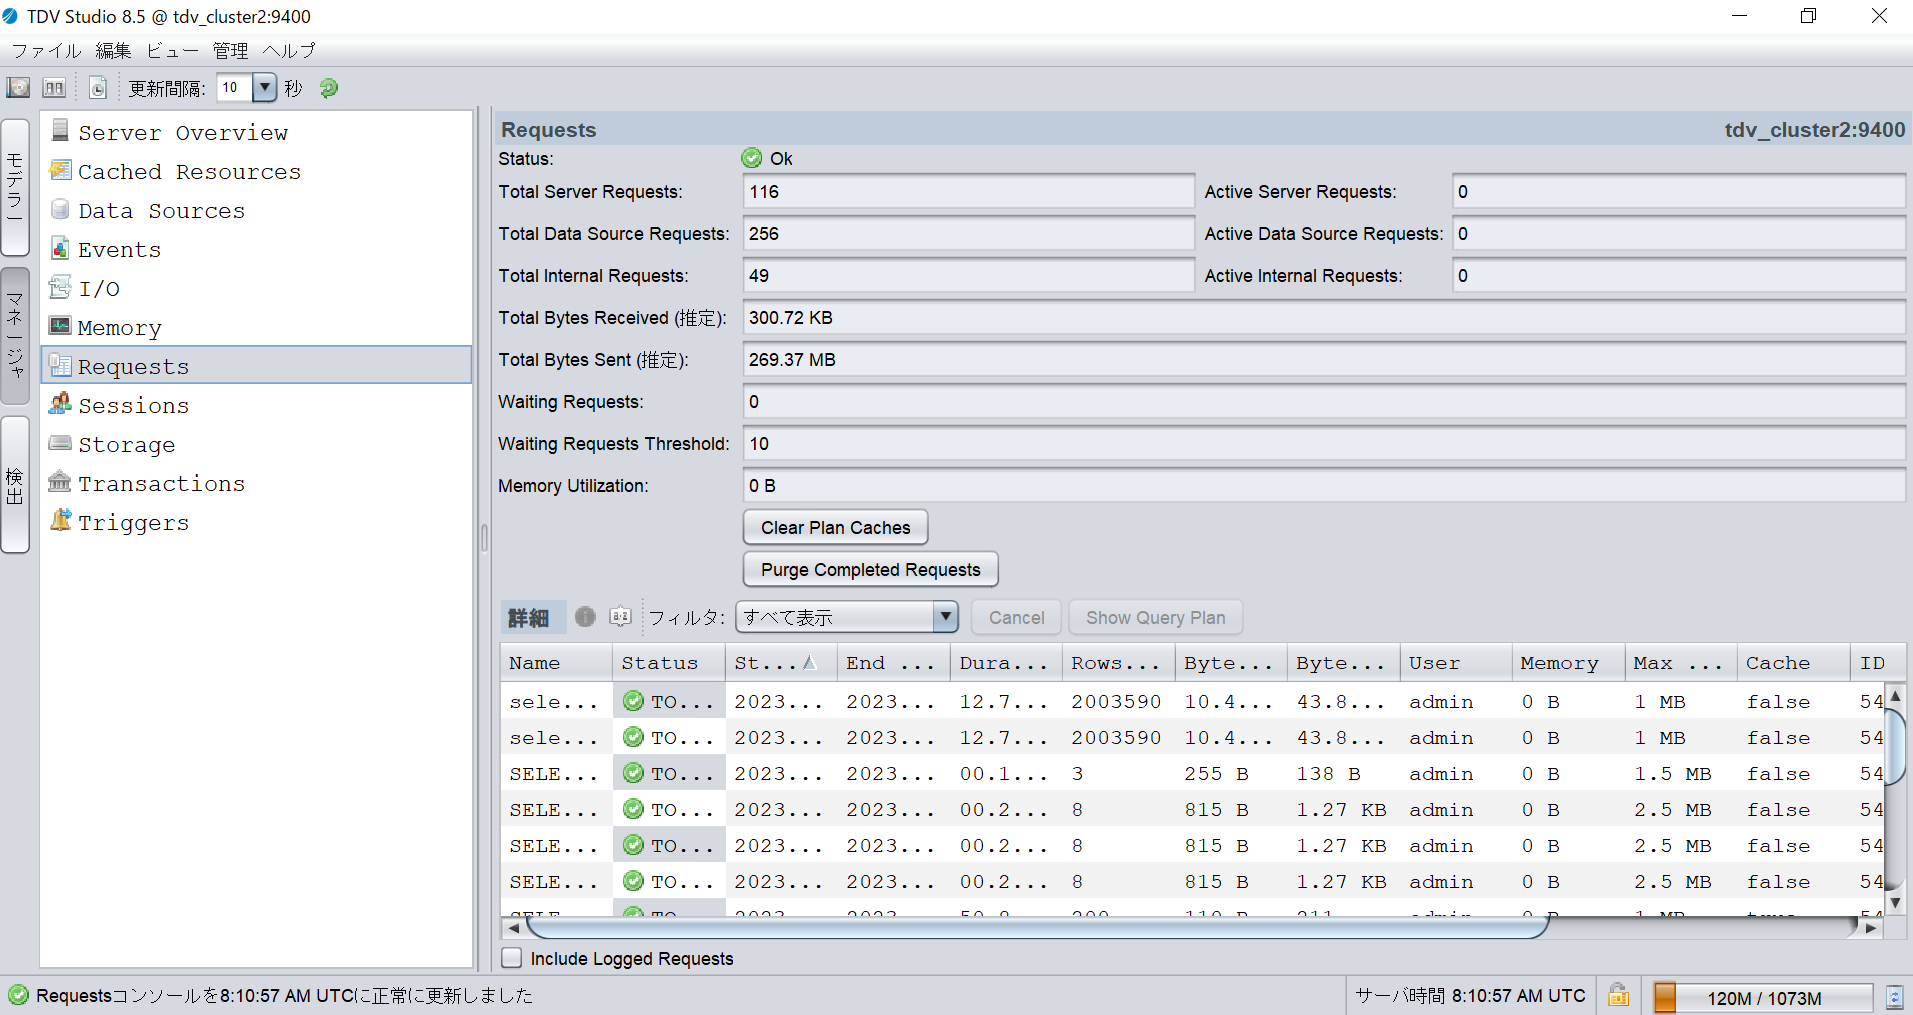Click the second toolbar columns icon
This screenshot has height=1015, width=1913.
coord(54,88)
